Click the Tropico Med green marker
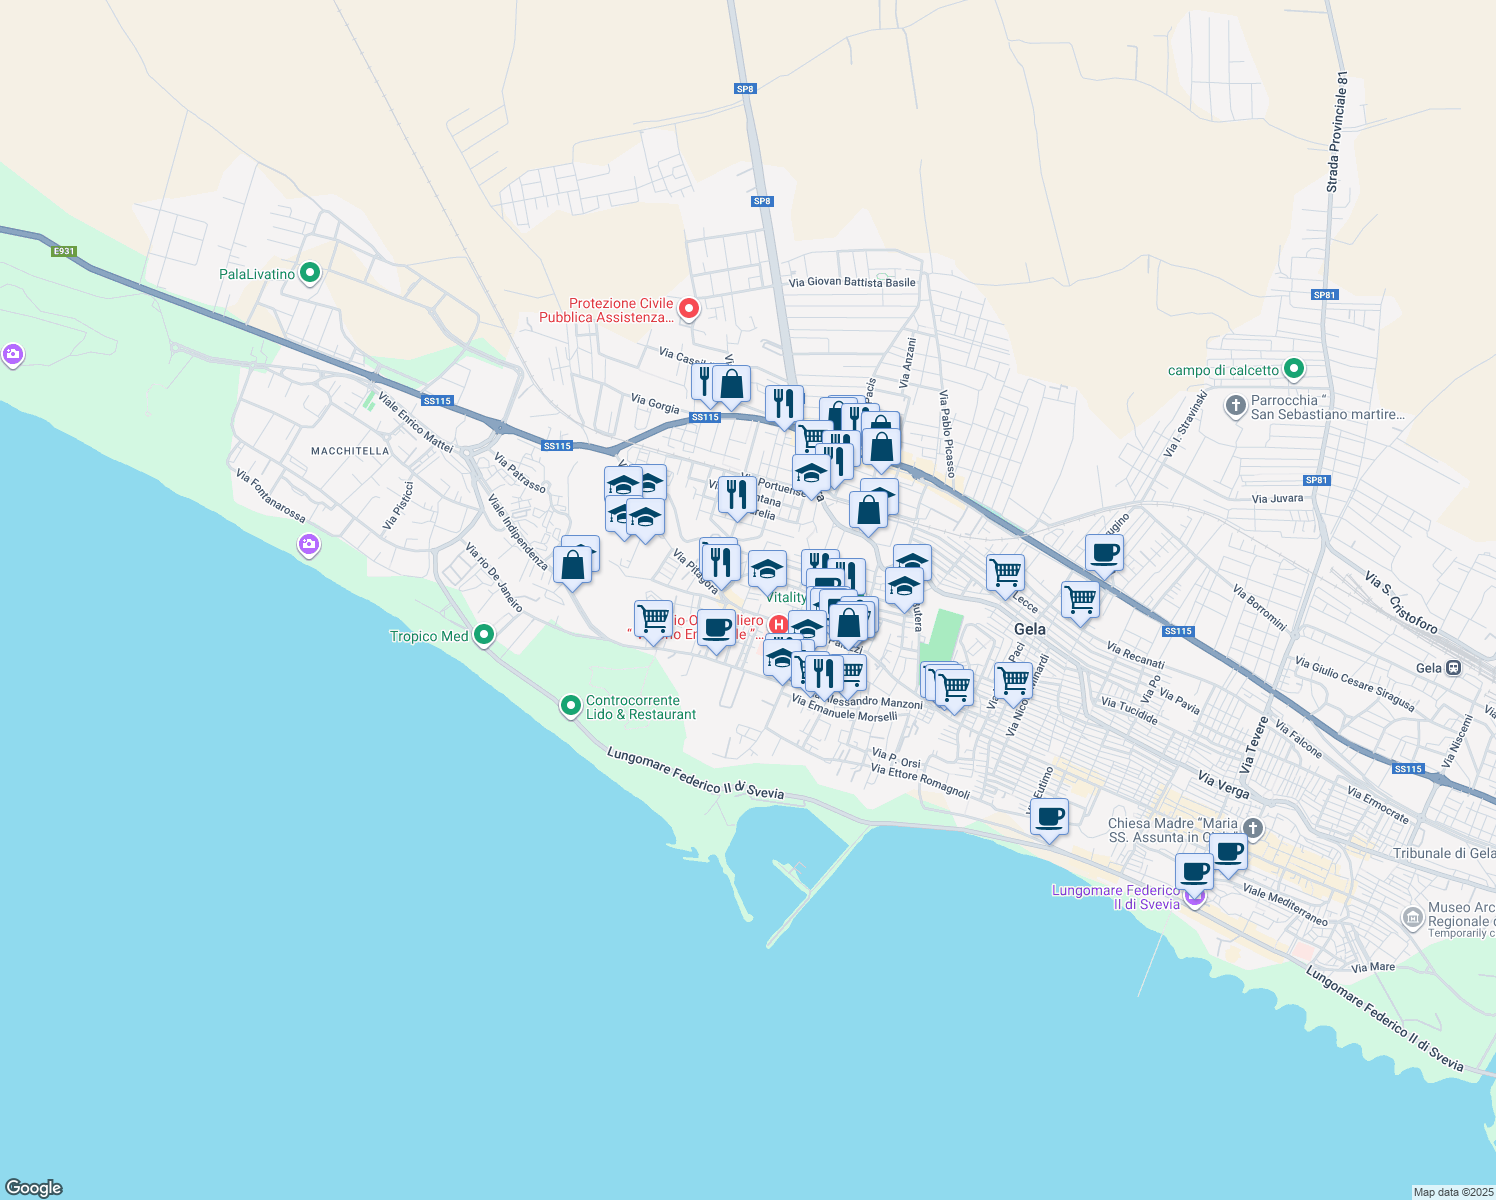Image resolution: width=1496 pixels, height=1200 pixels. [x=483, y=635]
